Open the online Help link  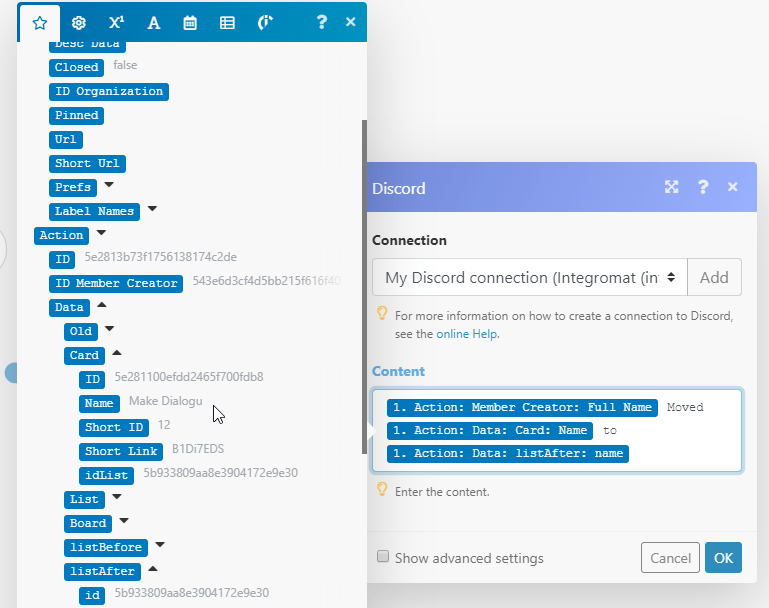[x=466, y=334]
